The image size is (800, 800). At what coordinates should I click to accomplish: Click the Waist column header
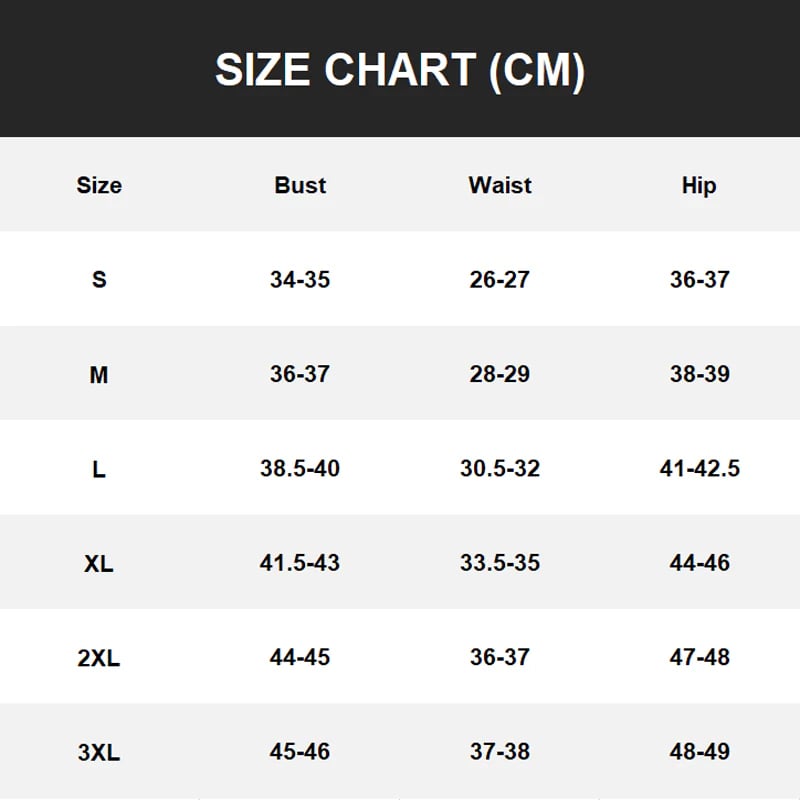pos(500,185)
